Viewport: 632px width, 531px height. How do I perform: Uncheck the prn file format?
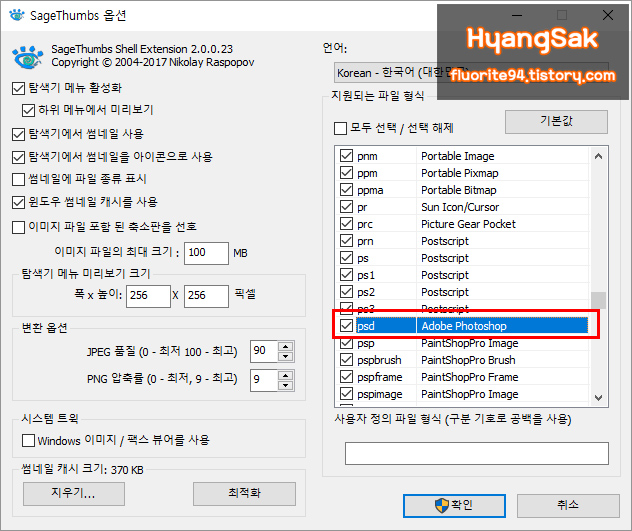click(x=346, y=241)
